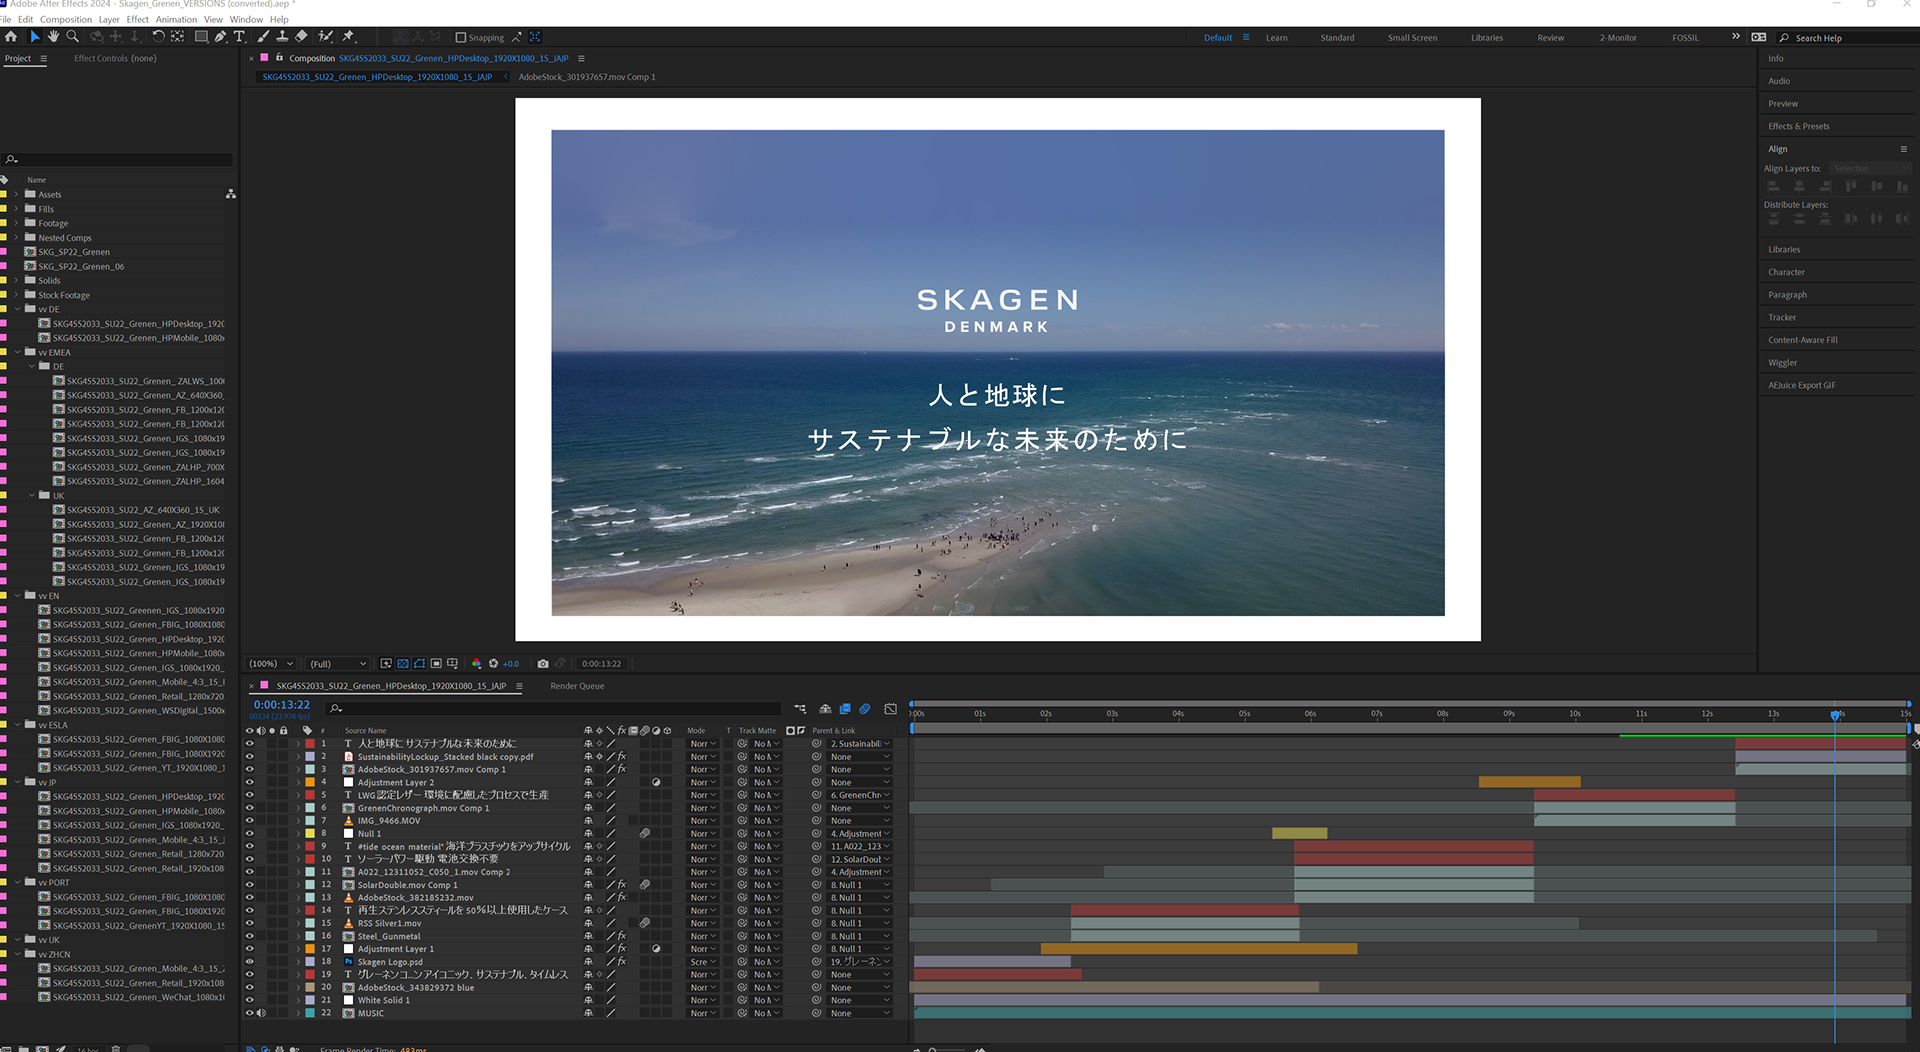Screen dimensions: 1920x1052
Task: Open the resolution (Full) dropdown
Action: coord(337,664)
